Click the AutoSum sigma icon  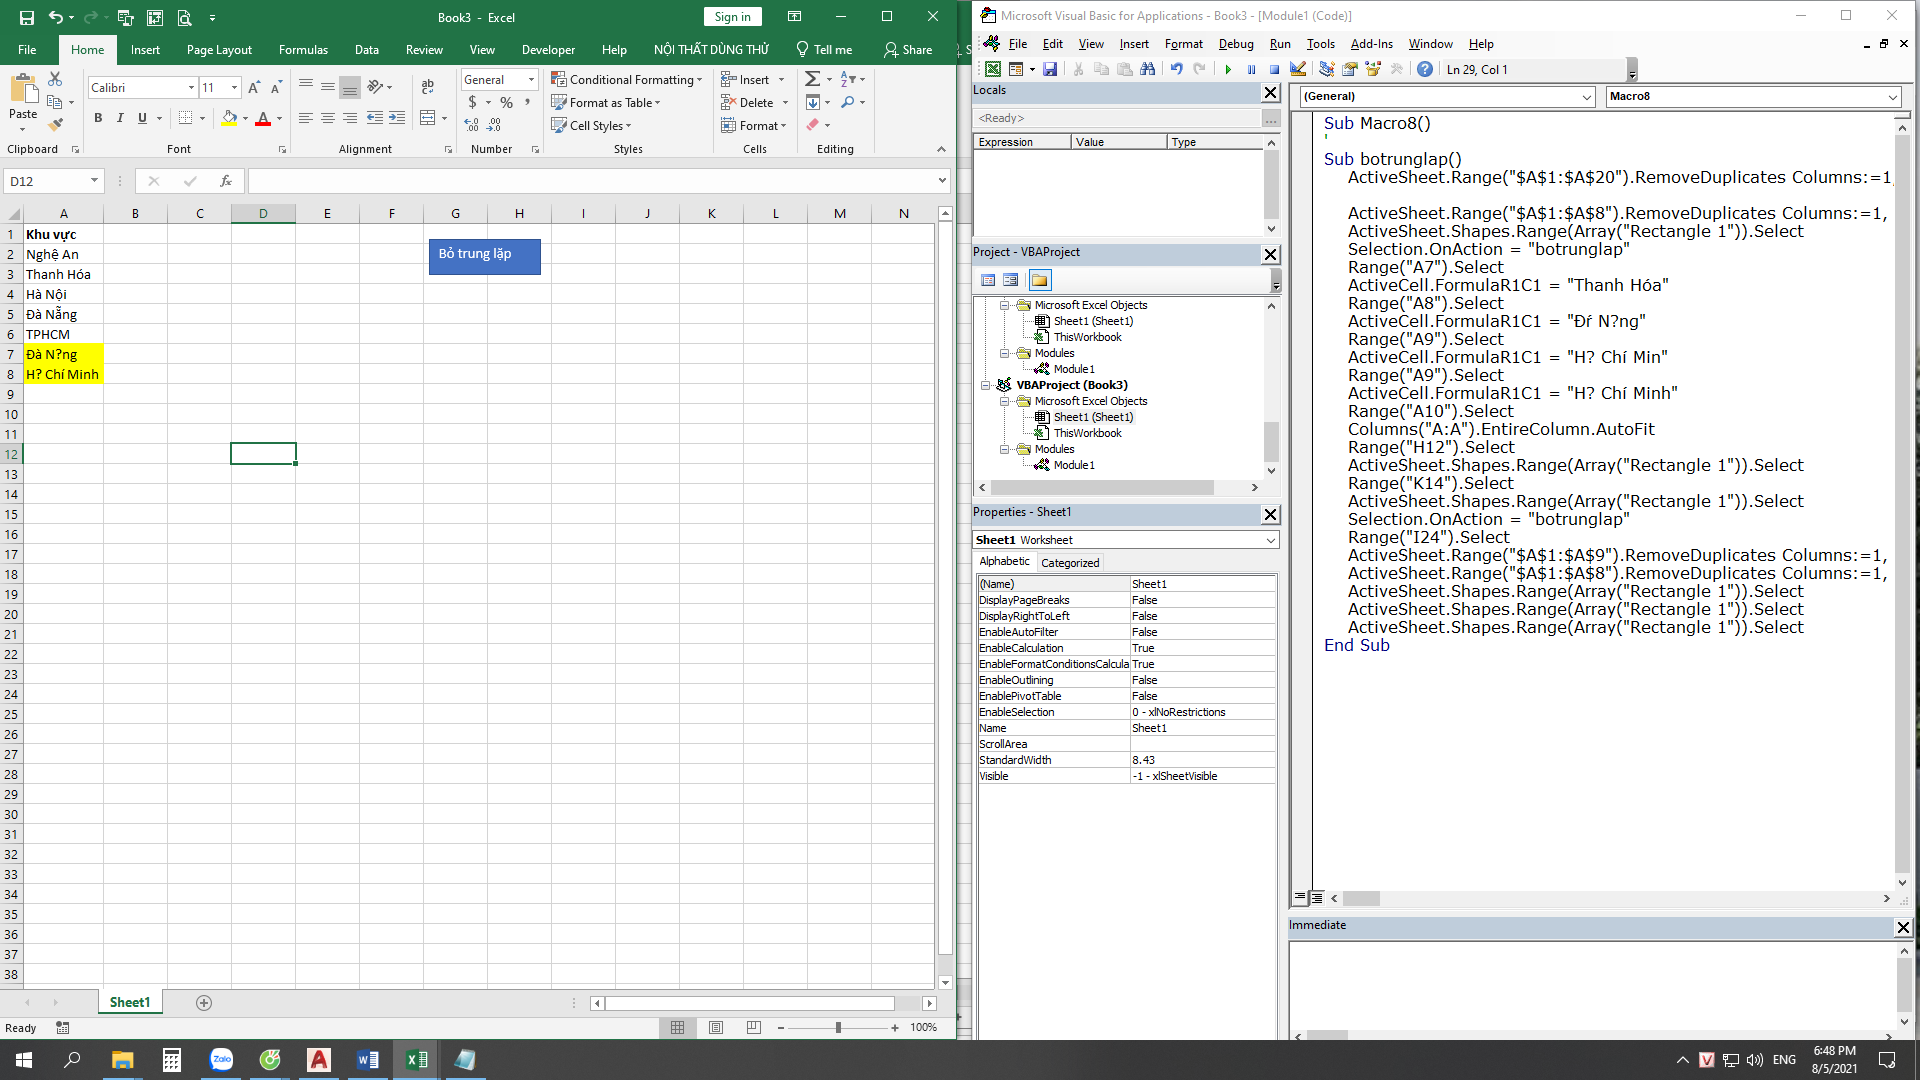(x=812, y=79)
